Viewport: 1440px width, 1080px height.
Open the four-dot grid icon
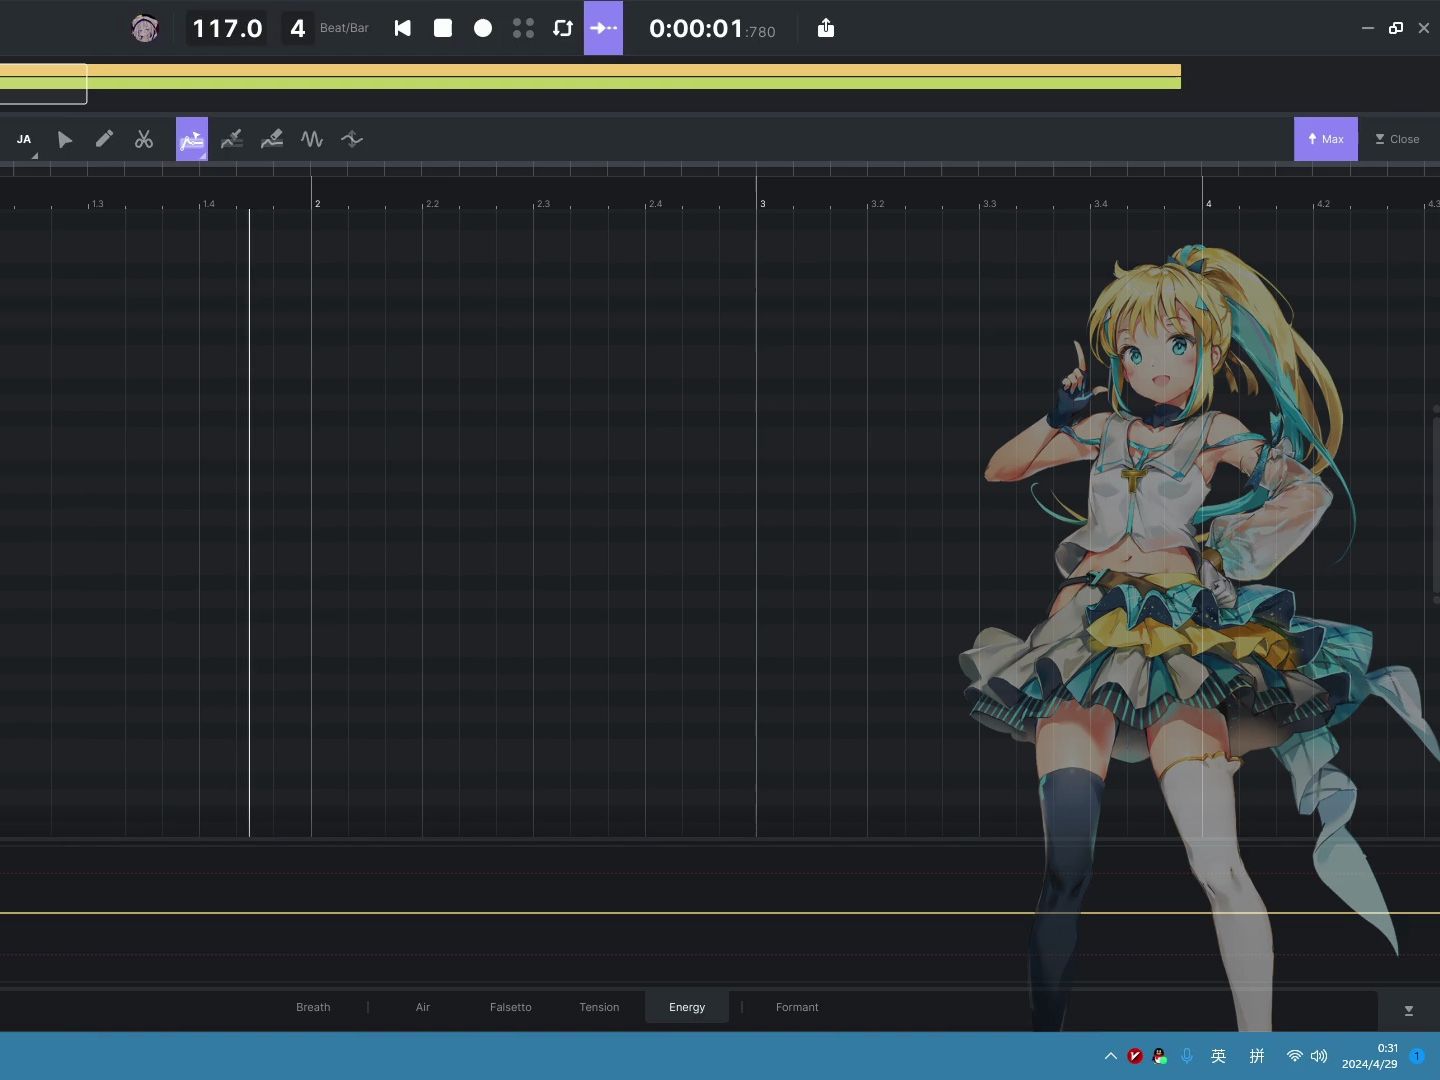523,28
